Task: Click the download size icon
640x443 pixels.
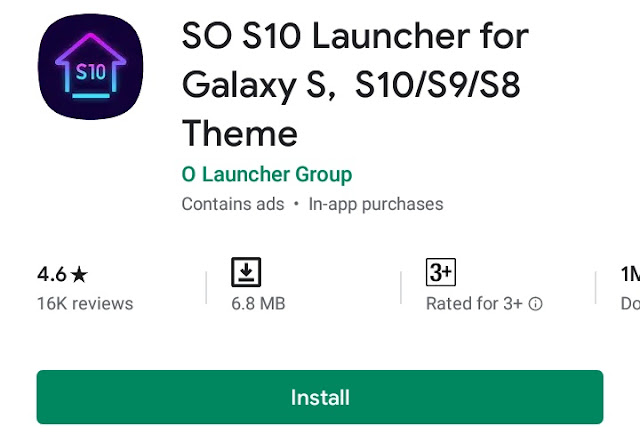Action: (246, 272)
